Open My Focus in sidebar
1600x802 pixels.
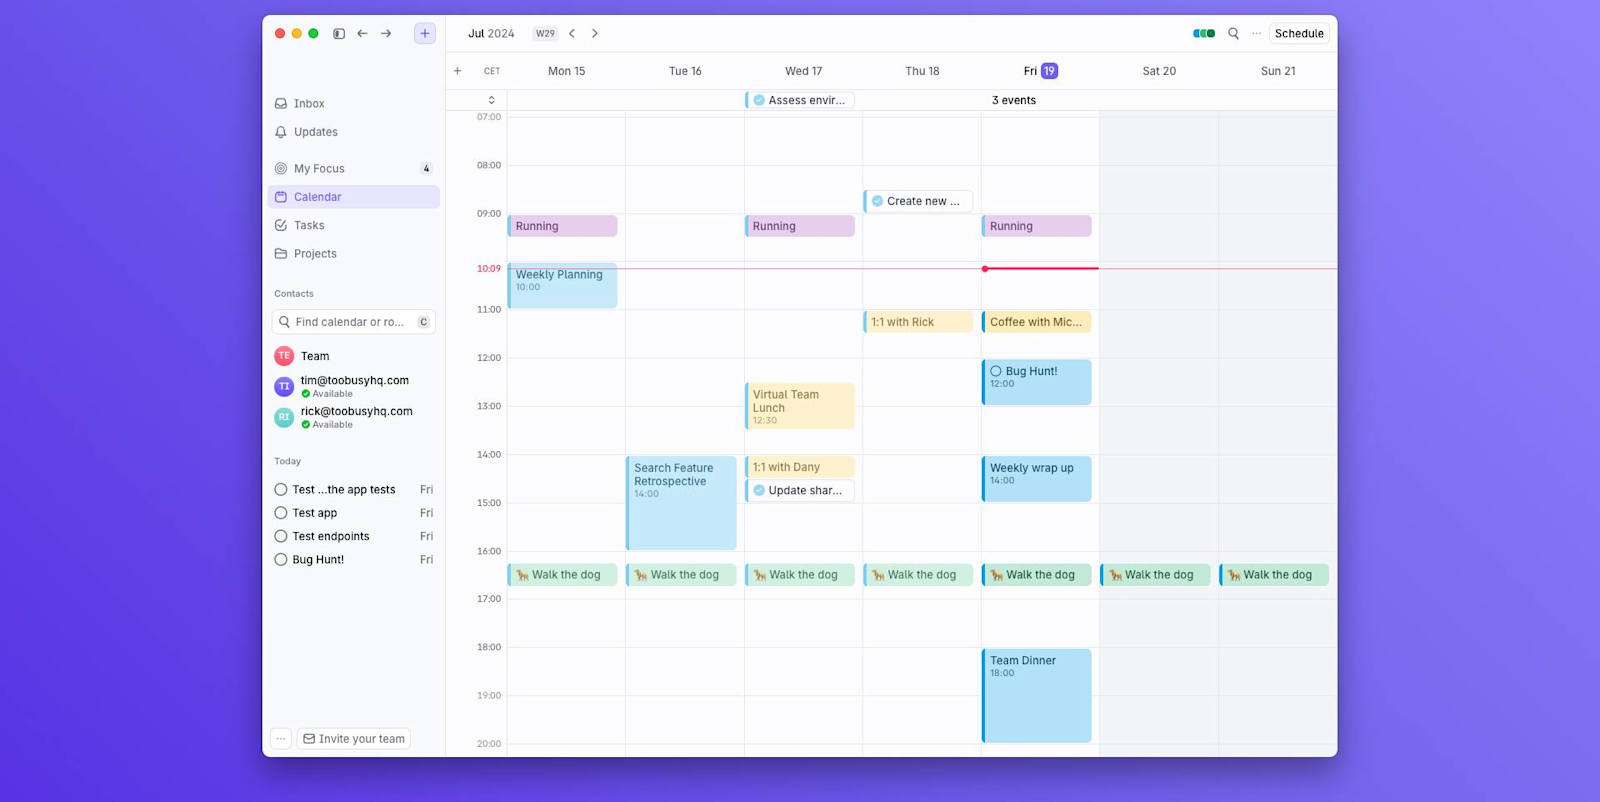(x=354, y=169)
